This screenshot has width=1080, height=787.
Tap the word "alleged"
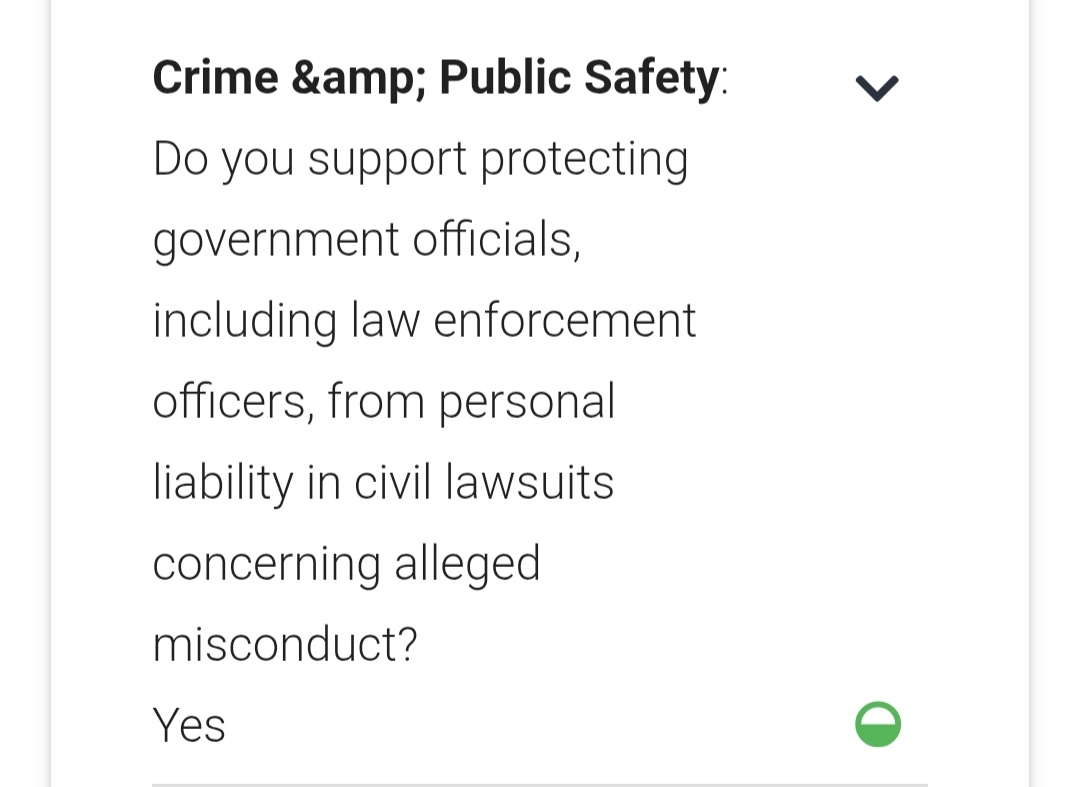(467, 563)
